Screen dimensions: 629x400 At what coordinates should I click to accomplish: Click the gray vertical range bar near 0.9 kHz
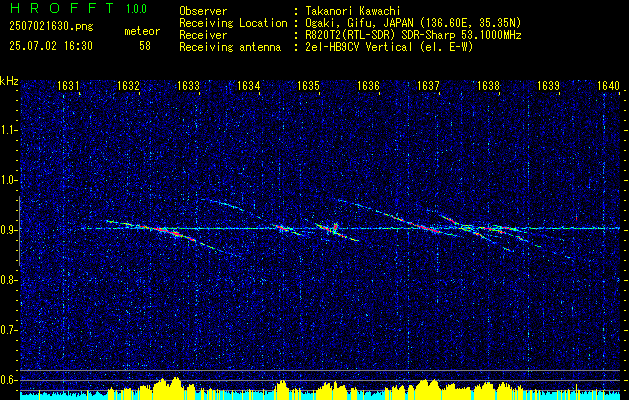[19, 231]
